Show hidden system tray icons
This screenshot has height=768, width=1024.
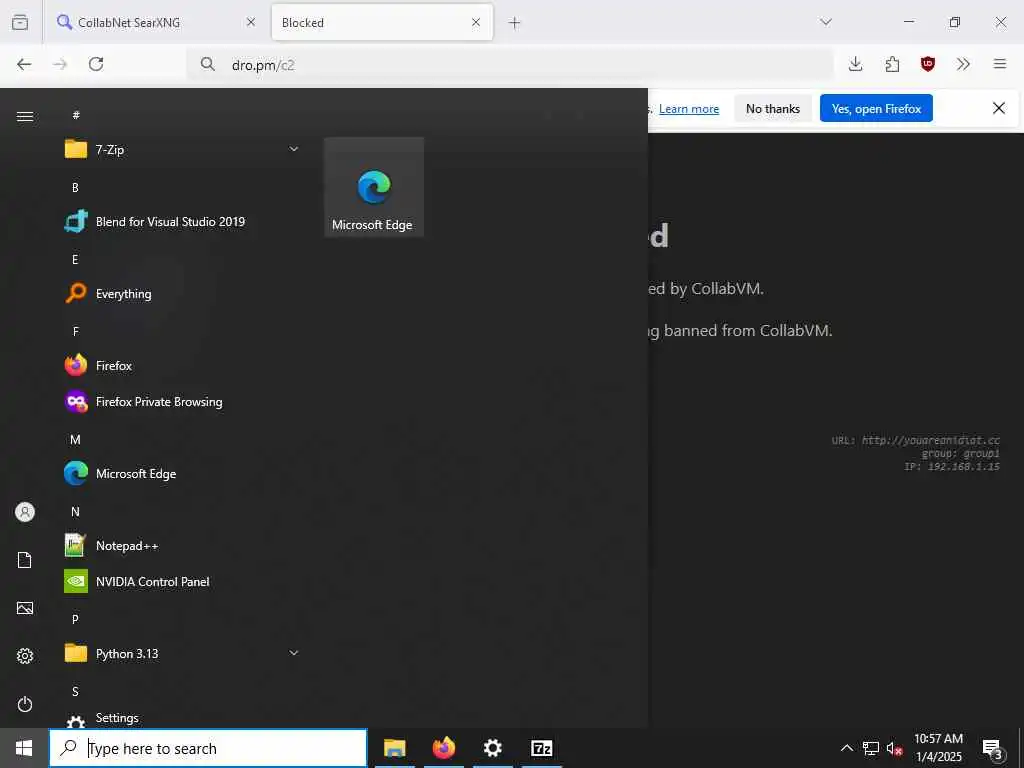(846, 748)
